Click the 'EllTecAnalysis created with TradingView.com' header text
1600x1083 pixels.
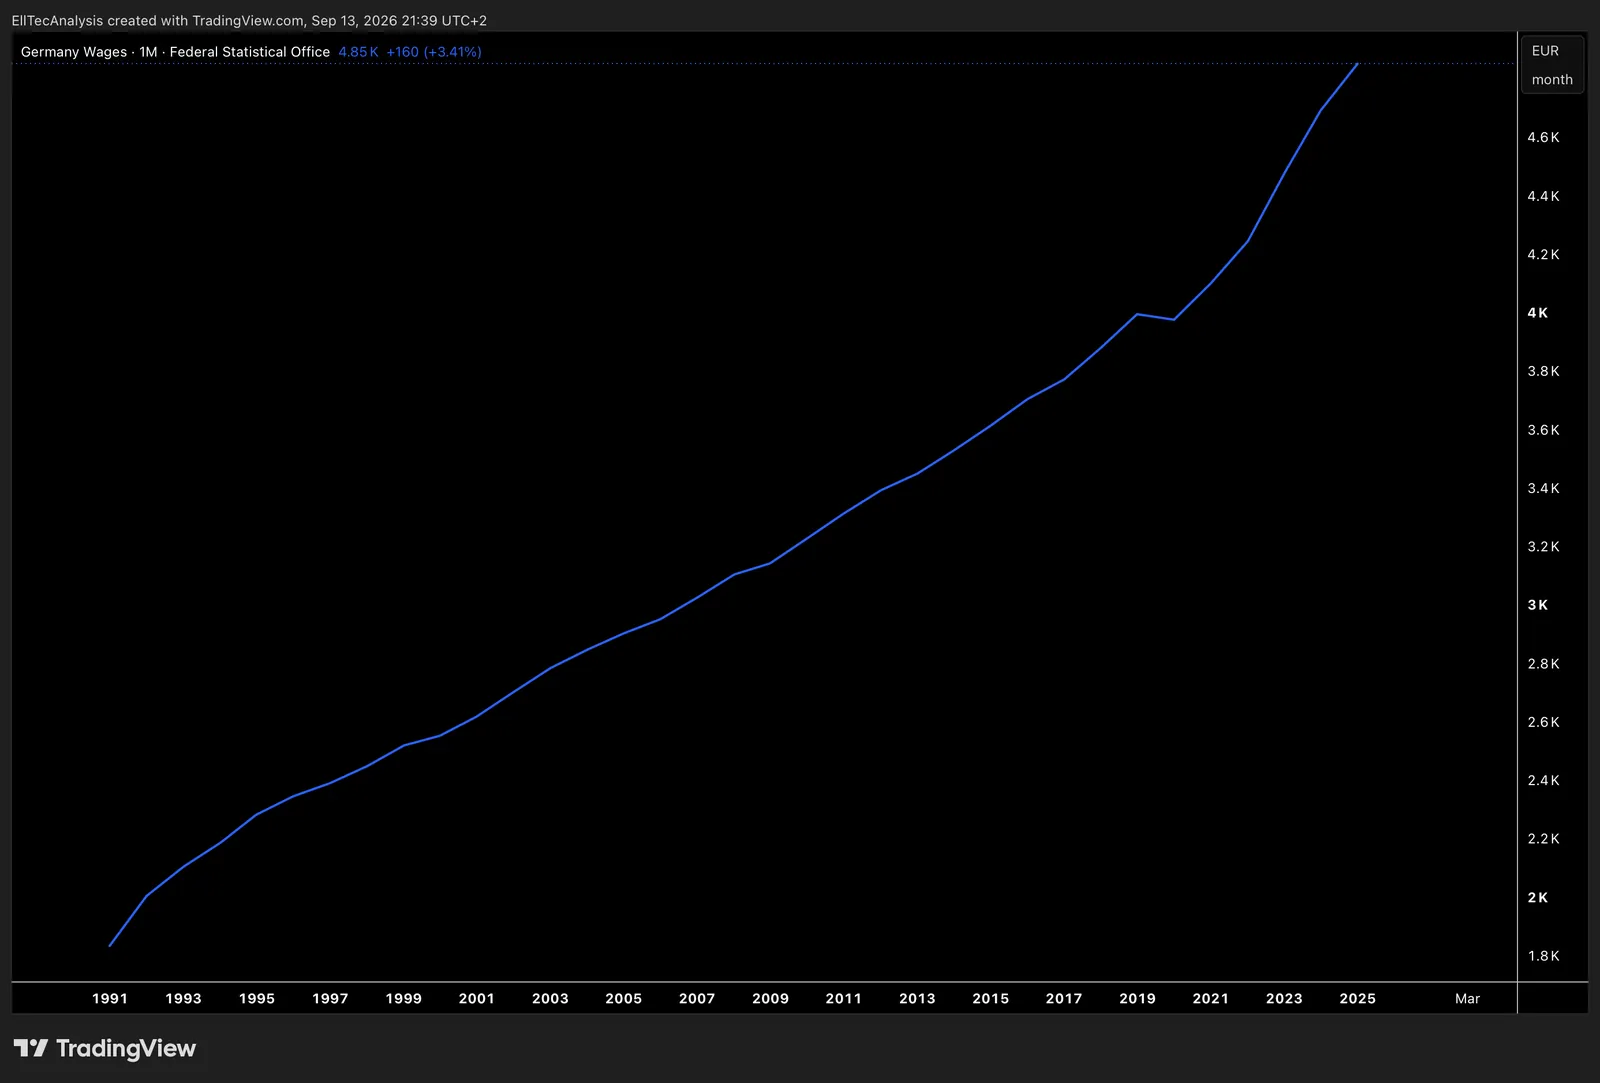157,20
